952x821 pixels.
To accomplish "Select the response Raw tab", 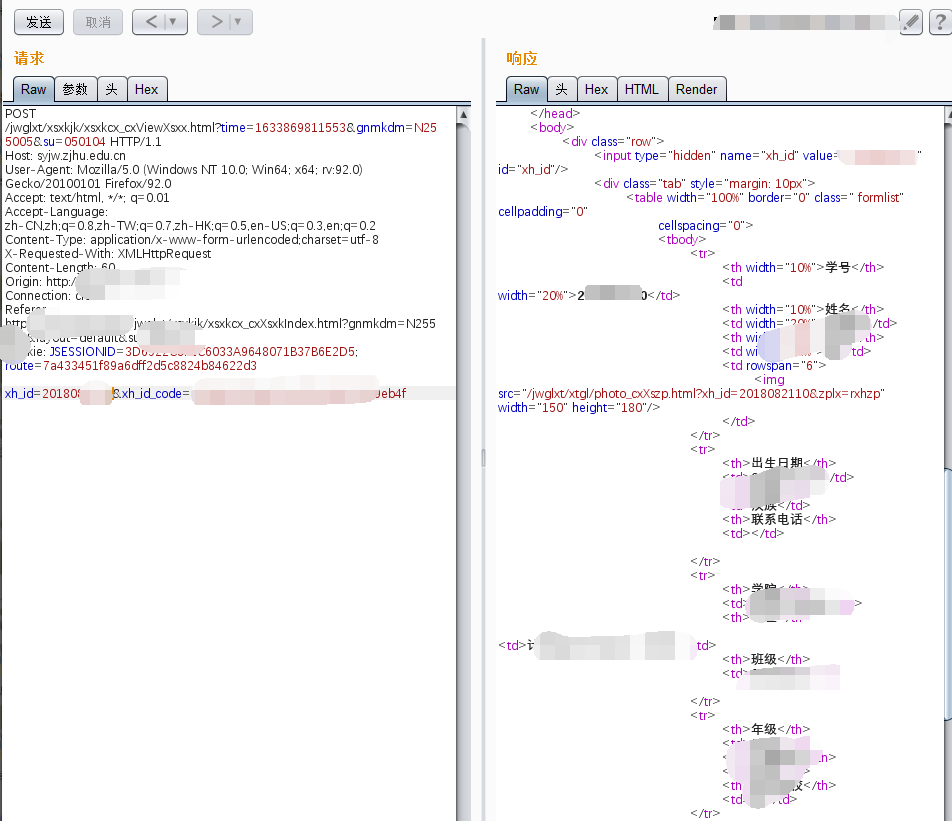I will (x=526, y=89).
